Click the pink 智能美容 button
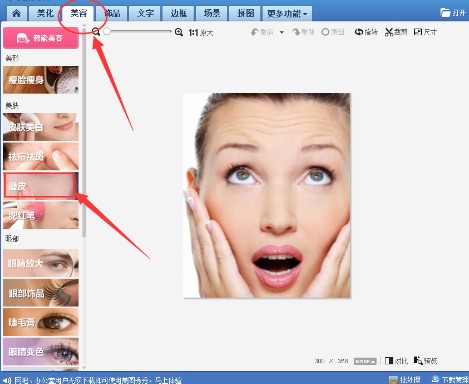This screenshot has height=384, width=469. [41, 38]
